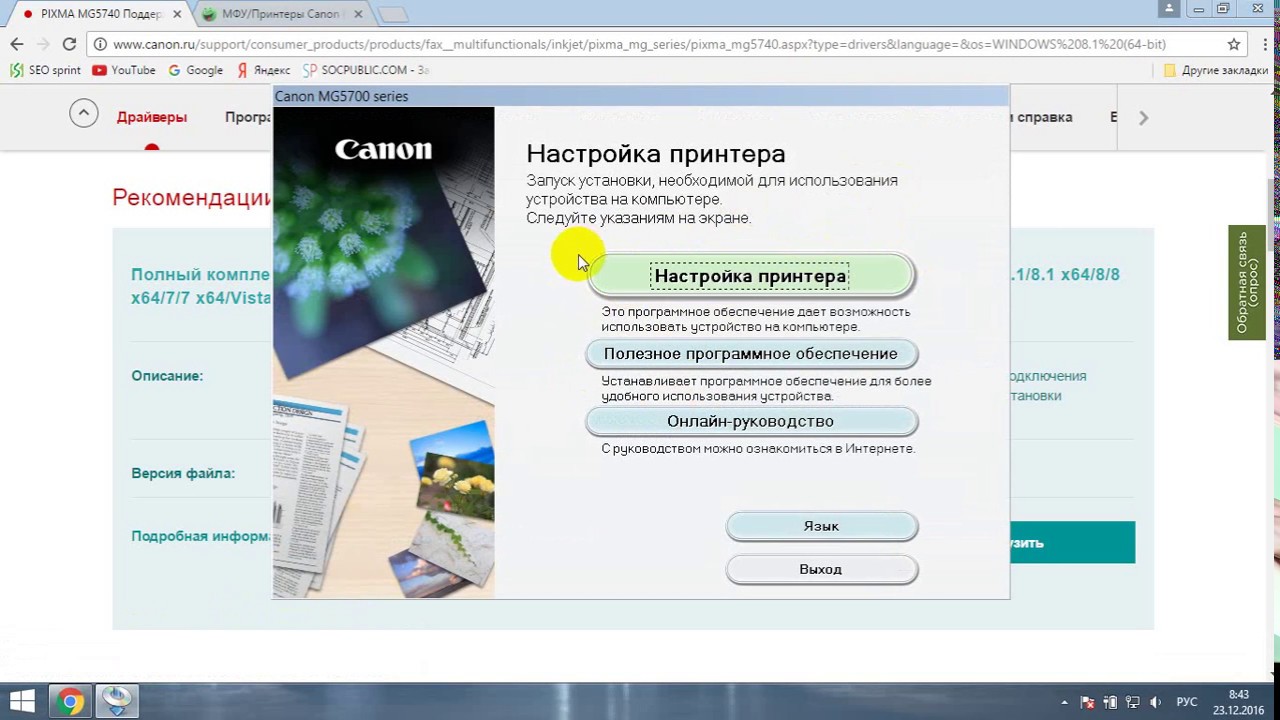Open the Action Center flag icon
This screenshot has width=1280, height=720.
(x=1088, y=702)
